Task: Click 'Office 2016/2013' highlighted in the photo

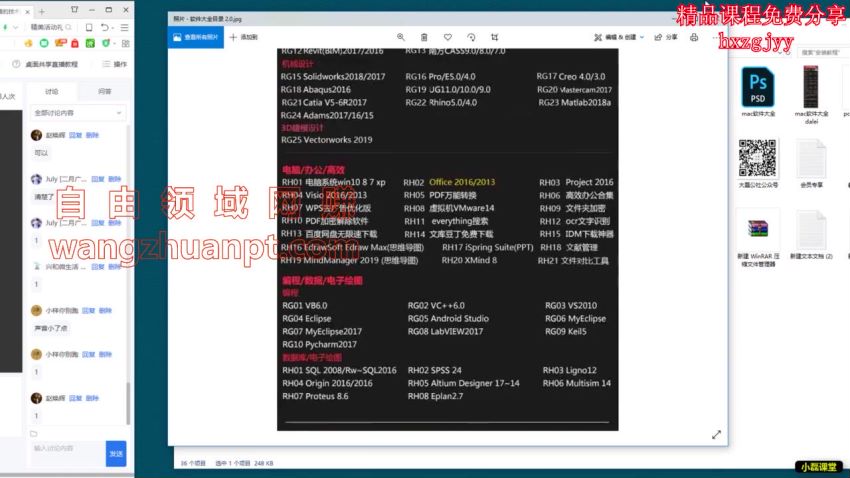Action: click(x=462, y=182)
